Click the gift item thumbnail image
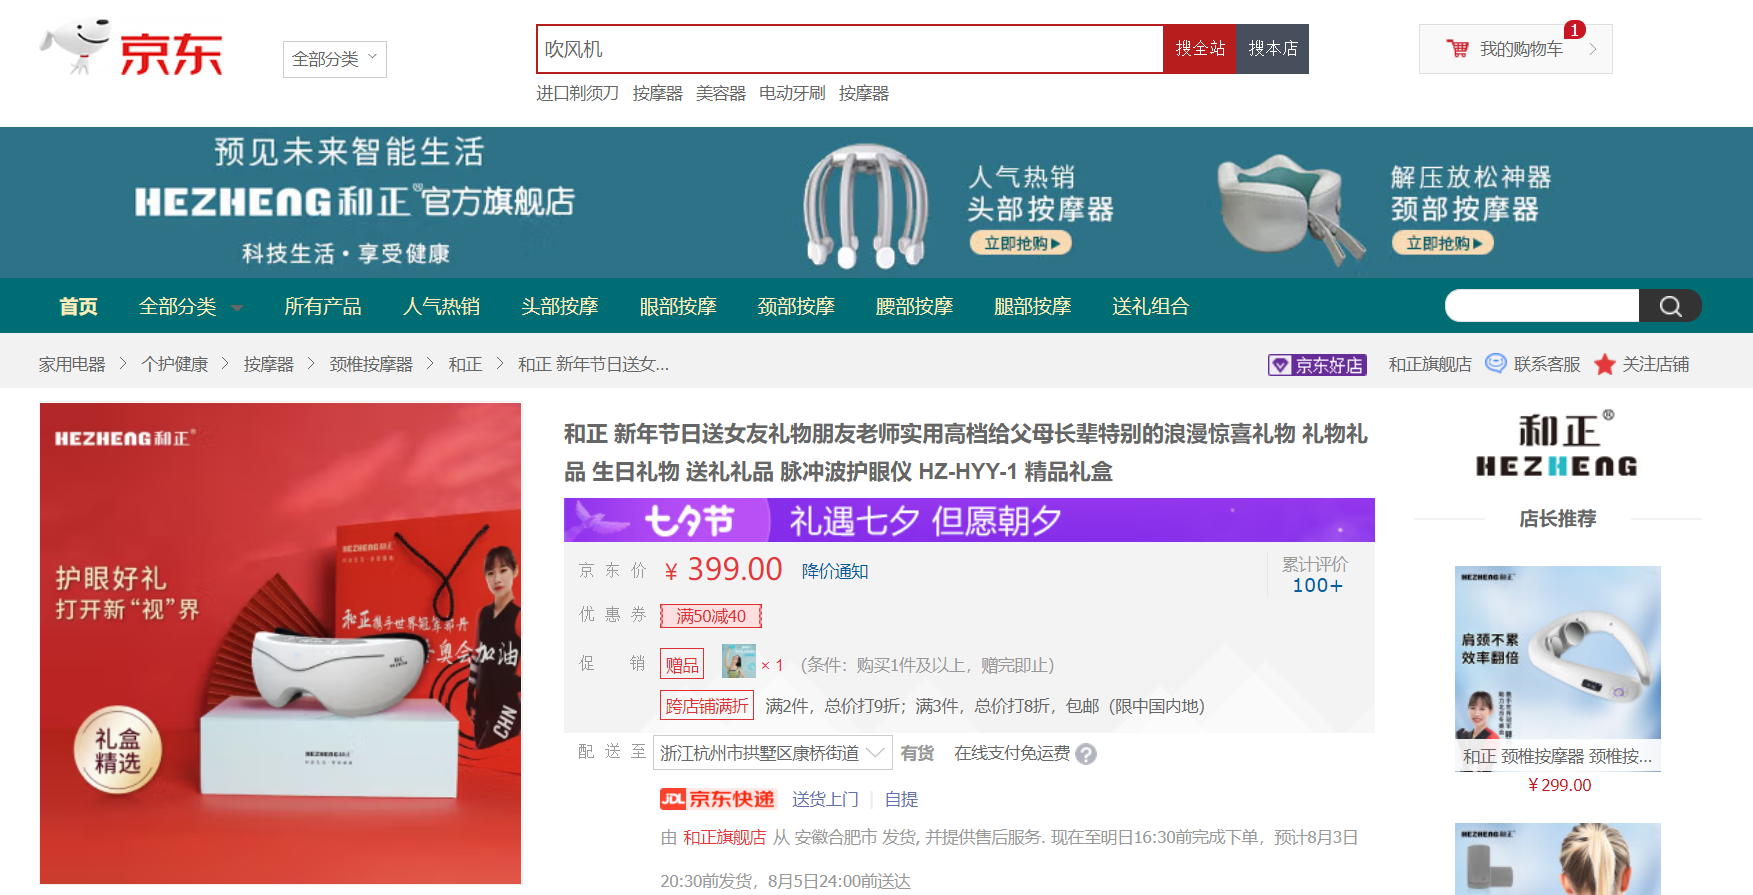 738,662
